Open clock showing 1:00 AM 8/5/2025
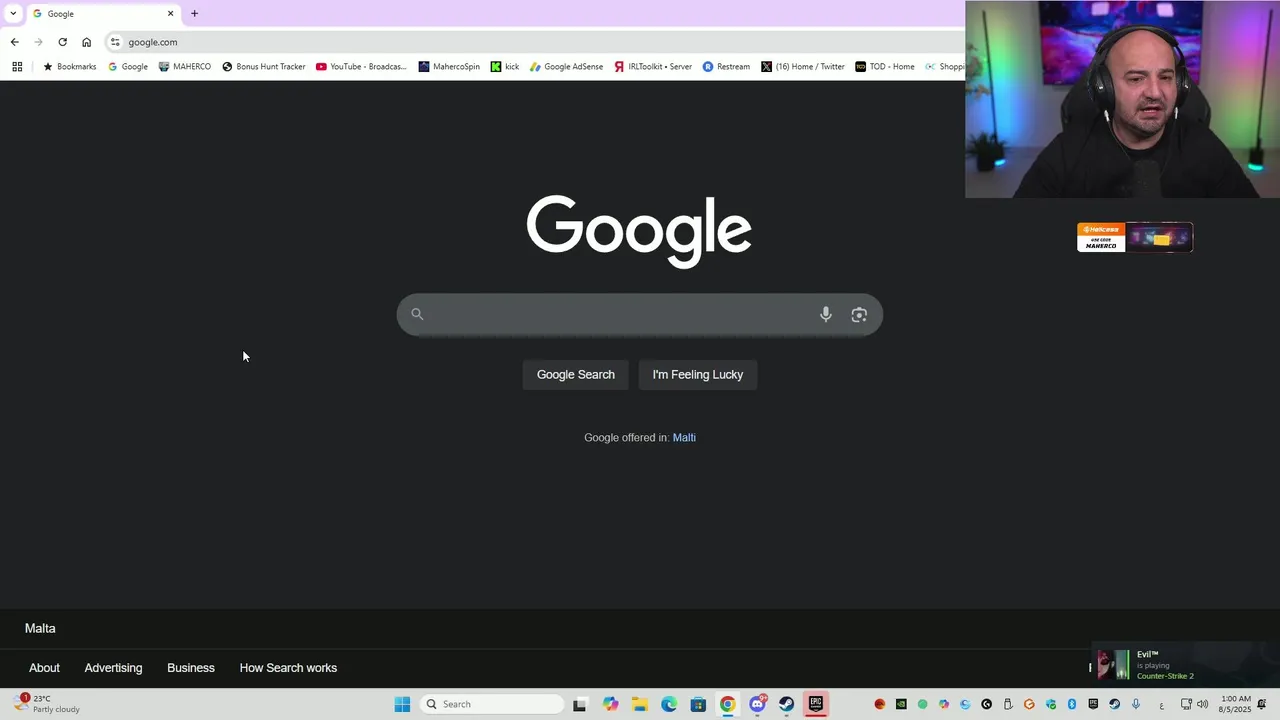The width and height of the screenshot is (1280, 720). 1235,704
